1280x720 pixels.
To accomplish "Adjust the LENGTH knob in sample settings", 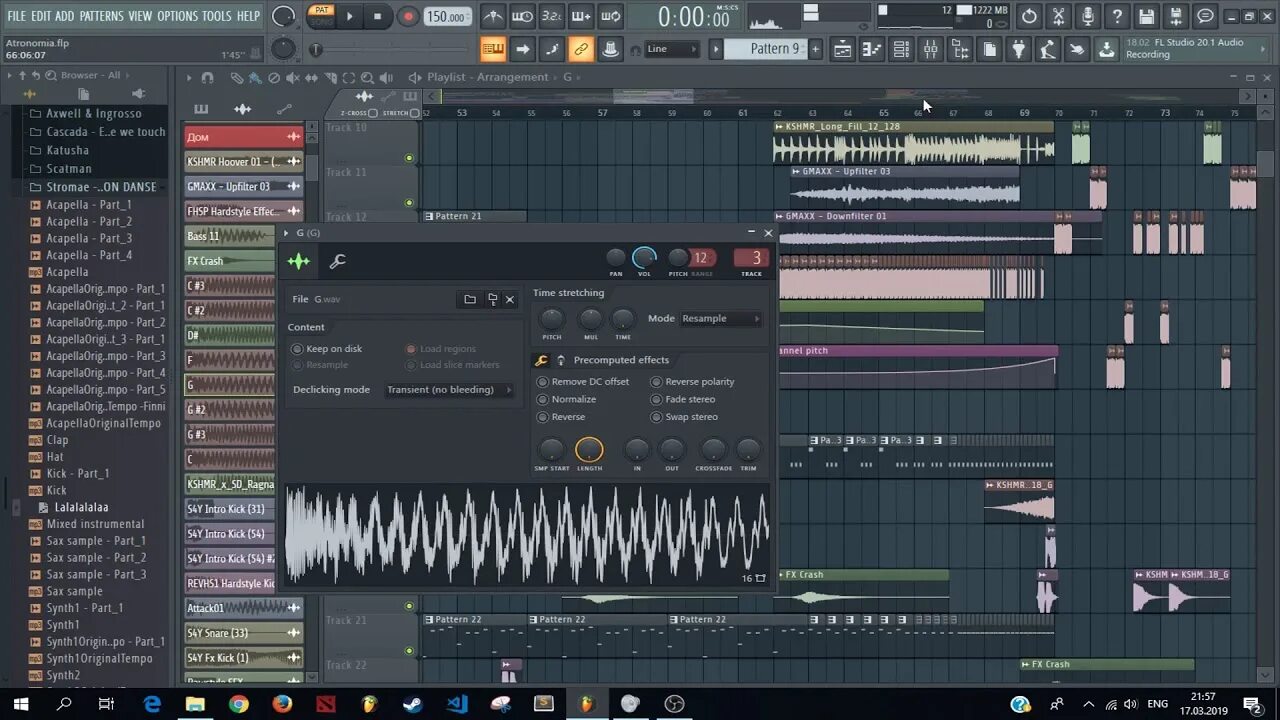I will (x=589, y=450).
